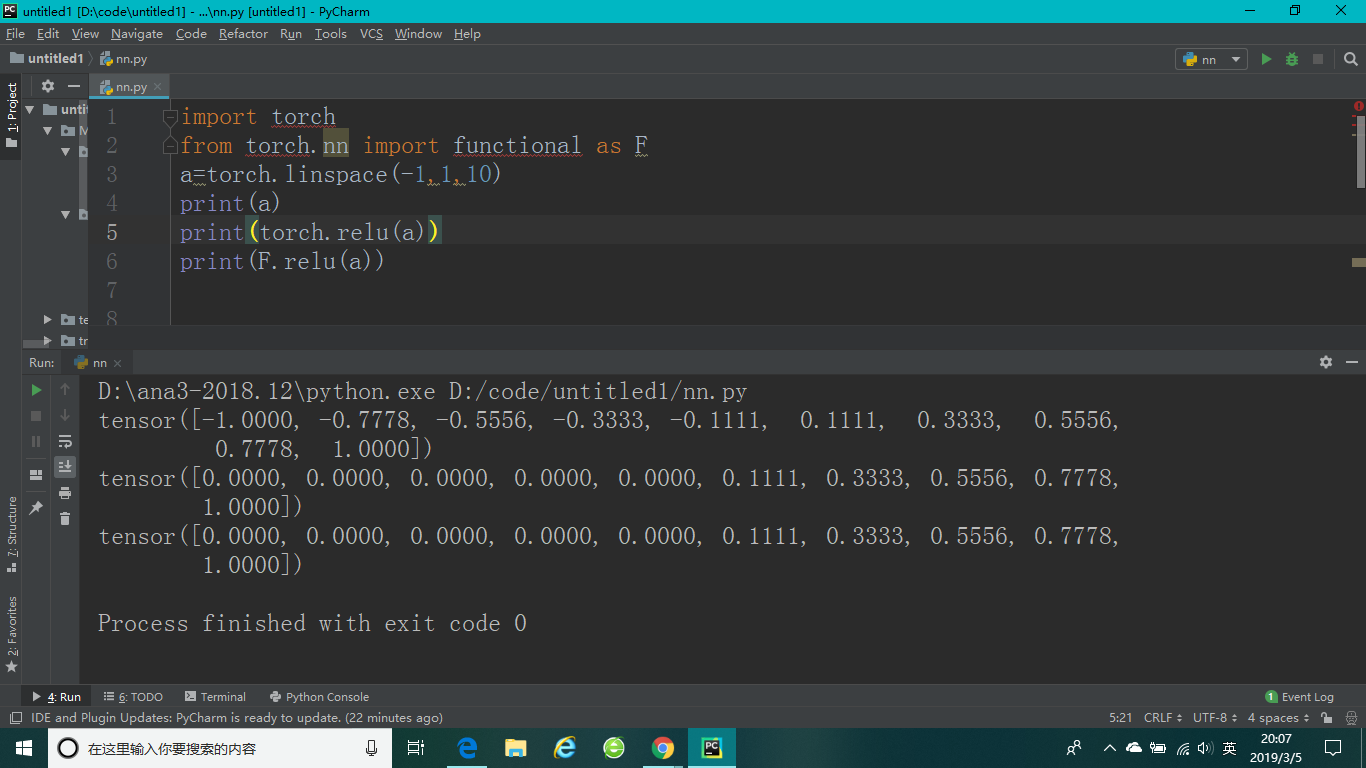Open the Tools menu
The image size is (1366, 768).
330,33
